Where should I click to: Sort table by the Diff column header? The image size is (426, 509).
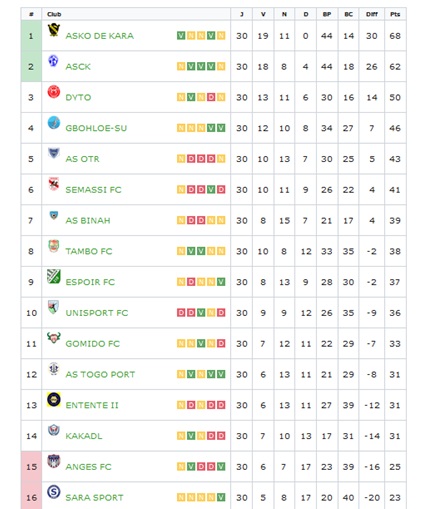pyautogui.click(x=372, y=14)
